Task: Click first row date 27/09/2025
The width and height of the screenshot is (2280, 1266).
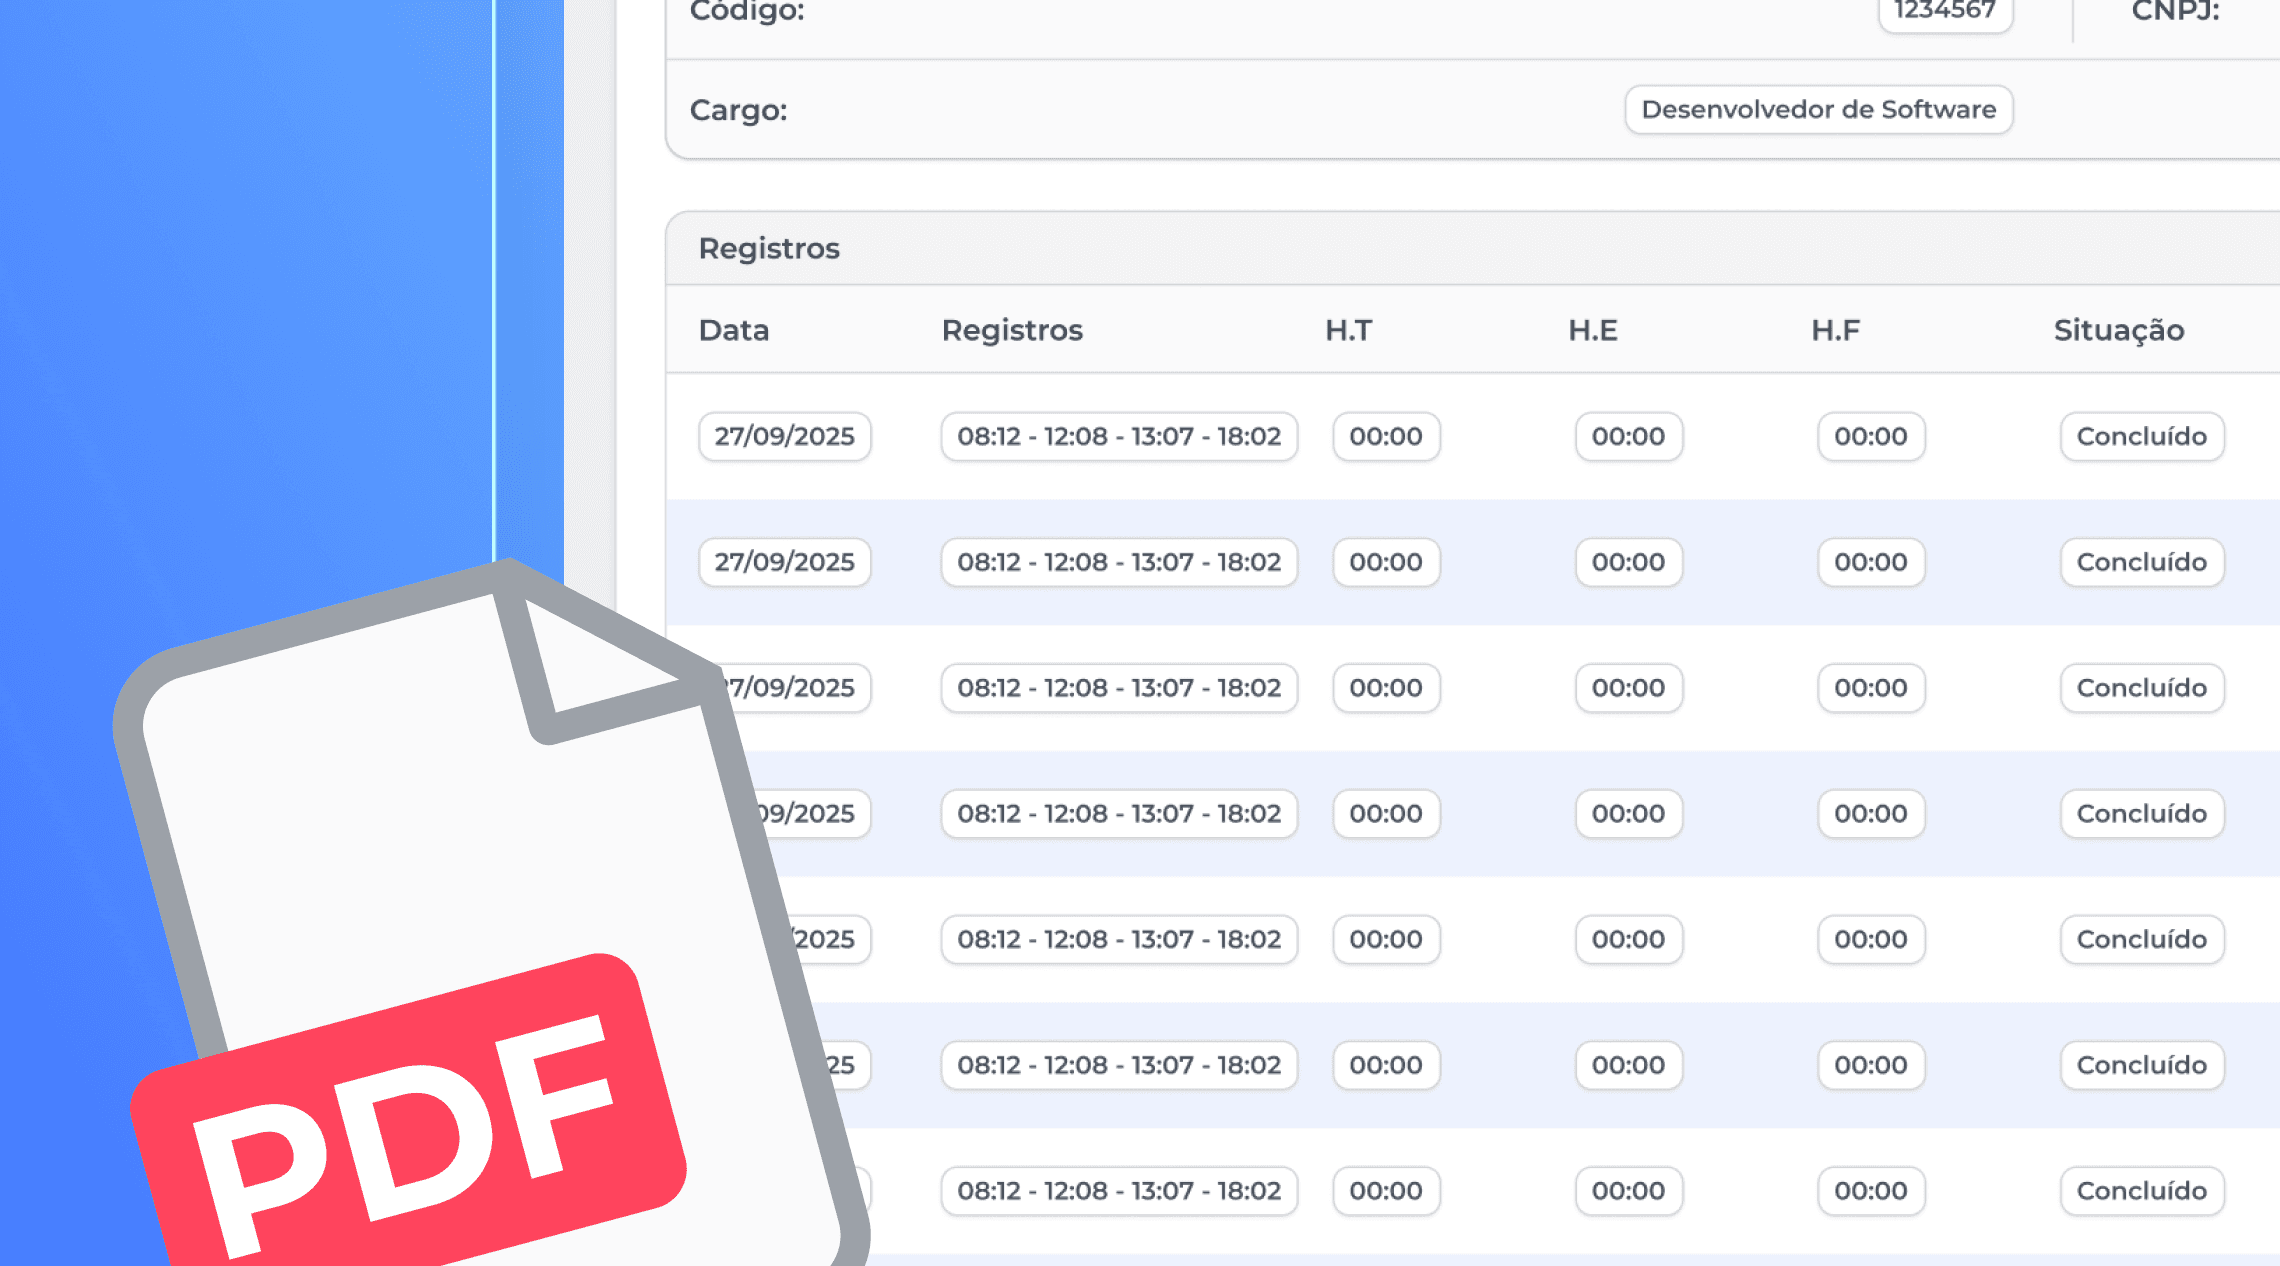Action: click(x=784, y=436)
